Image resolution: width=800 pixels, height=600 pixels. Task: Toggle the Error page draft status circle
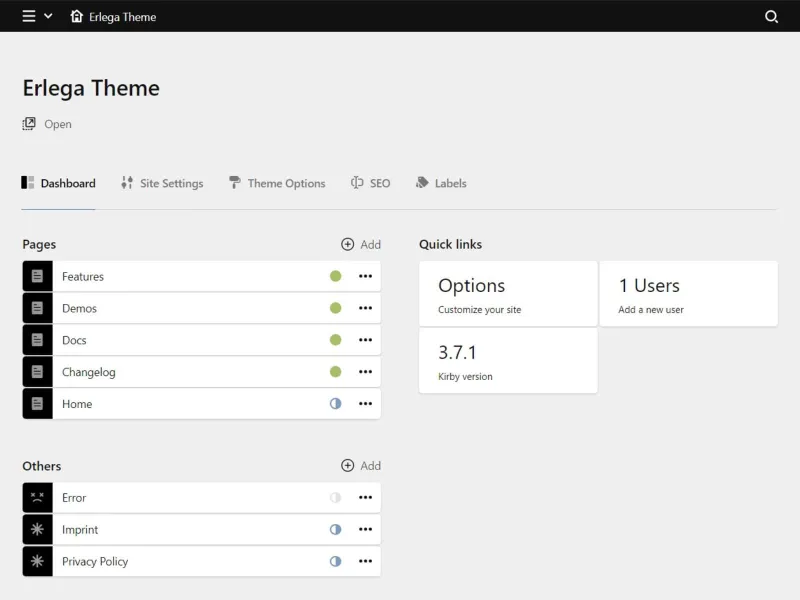tap(335, 497)
